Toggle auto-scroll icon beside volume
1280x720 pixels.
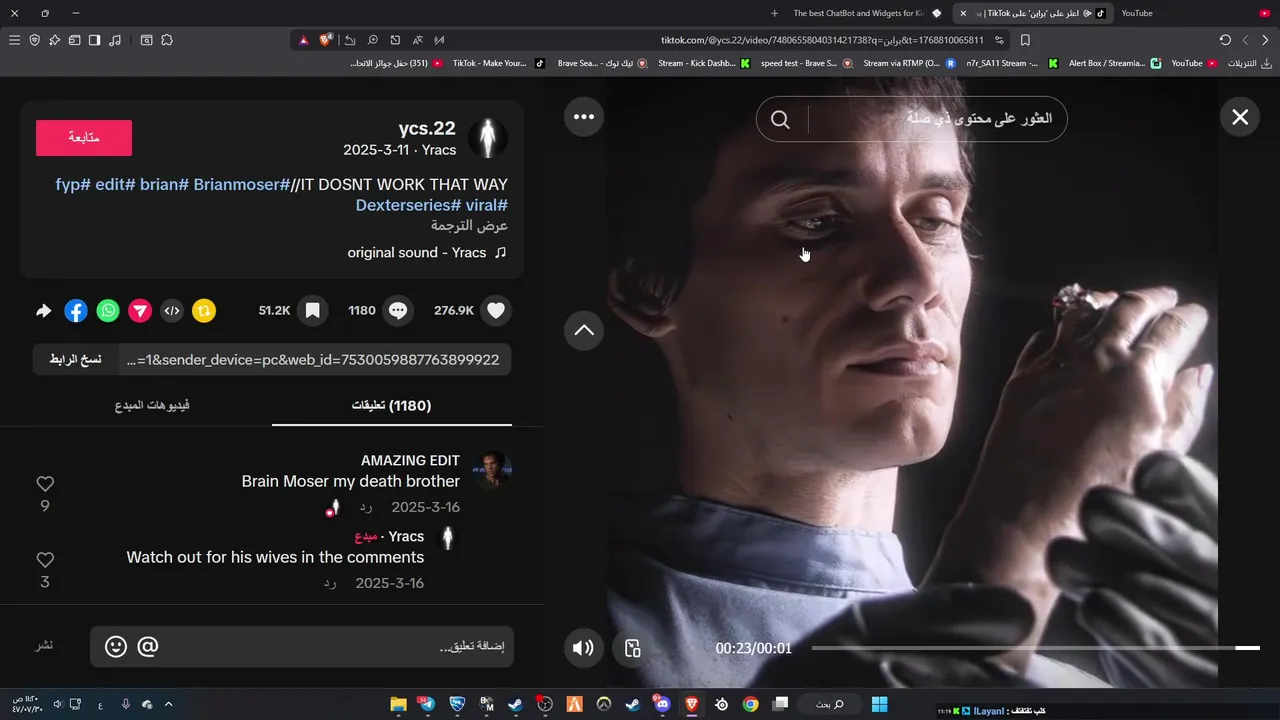632,648
